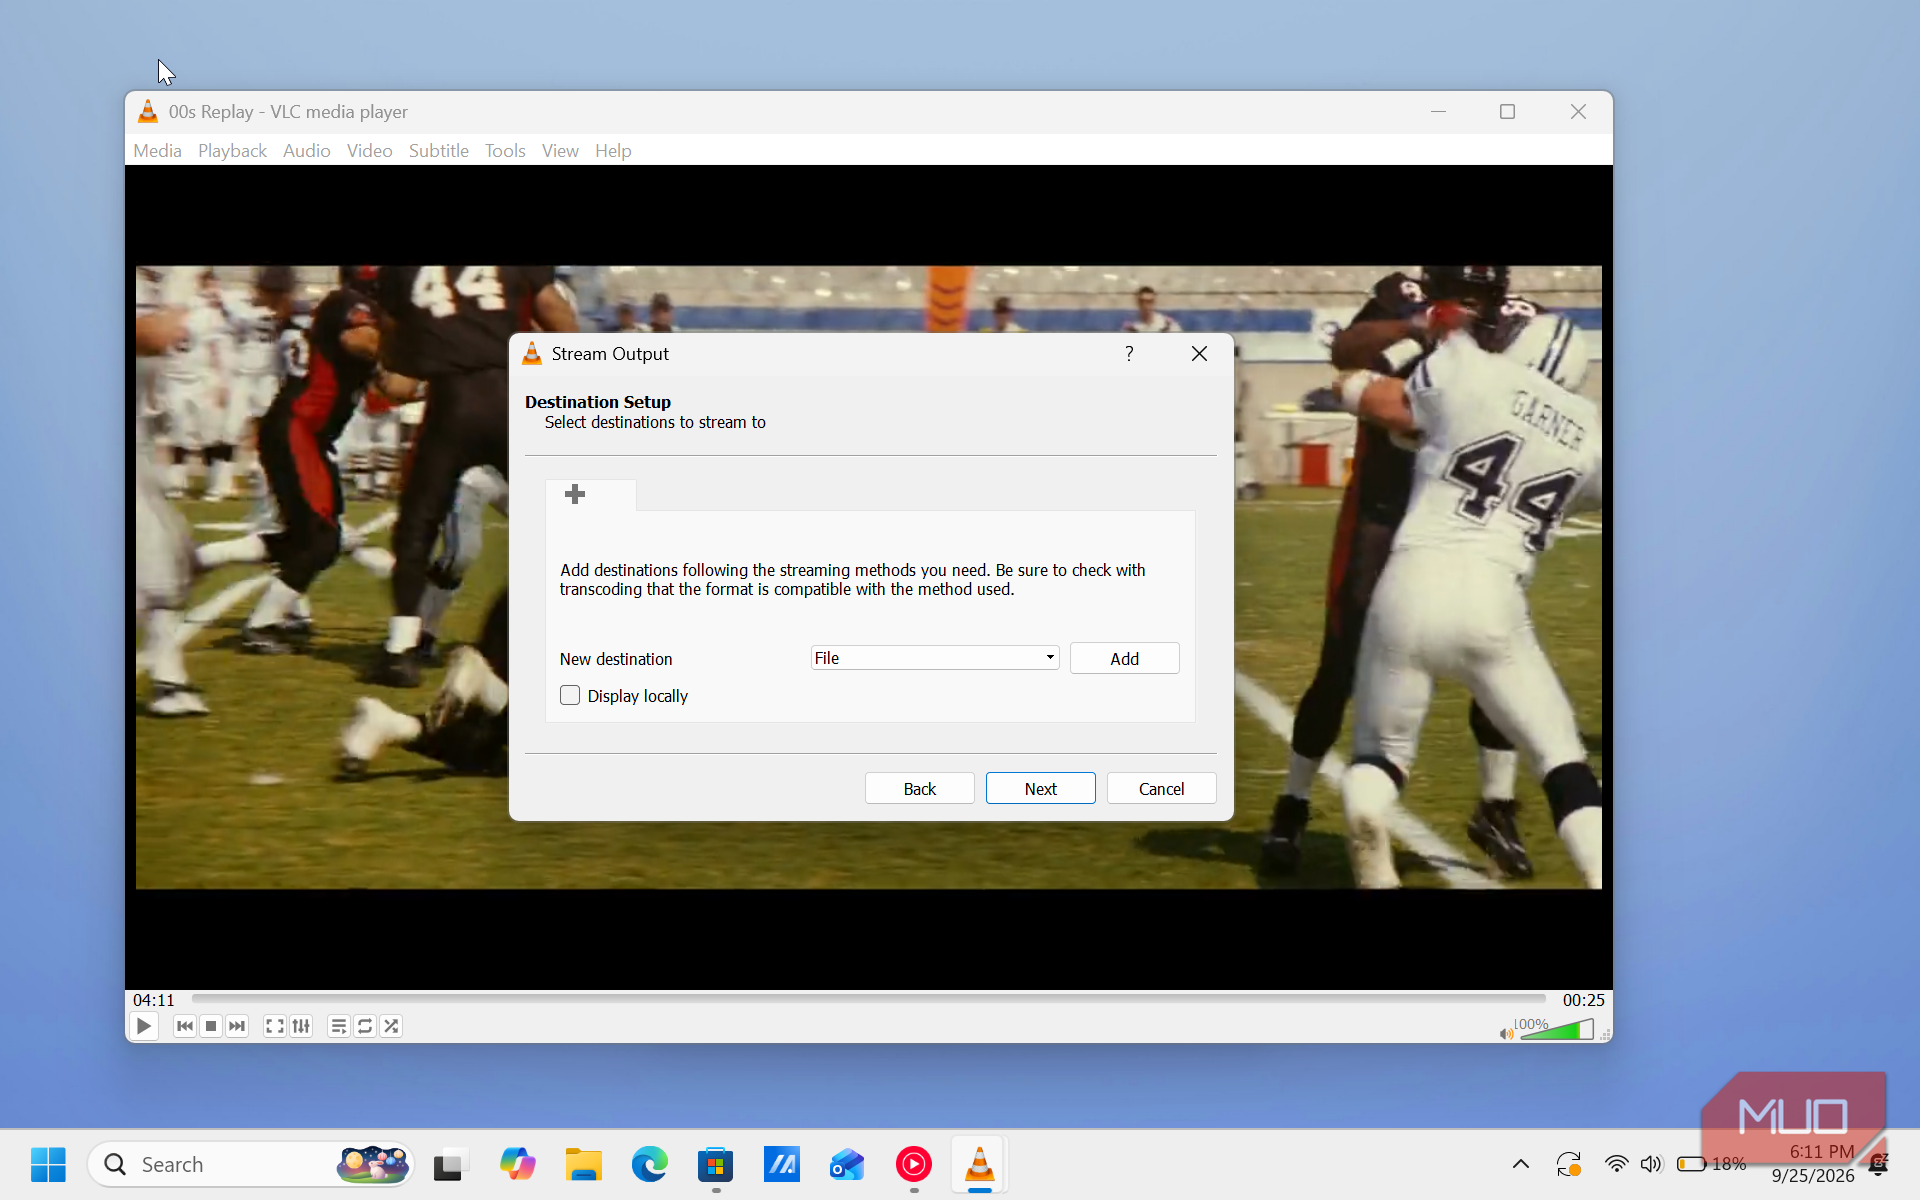The image size is (1920, 1200).
Task: Mute audio via speaker icon
Action: 1506,1034
